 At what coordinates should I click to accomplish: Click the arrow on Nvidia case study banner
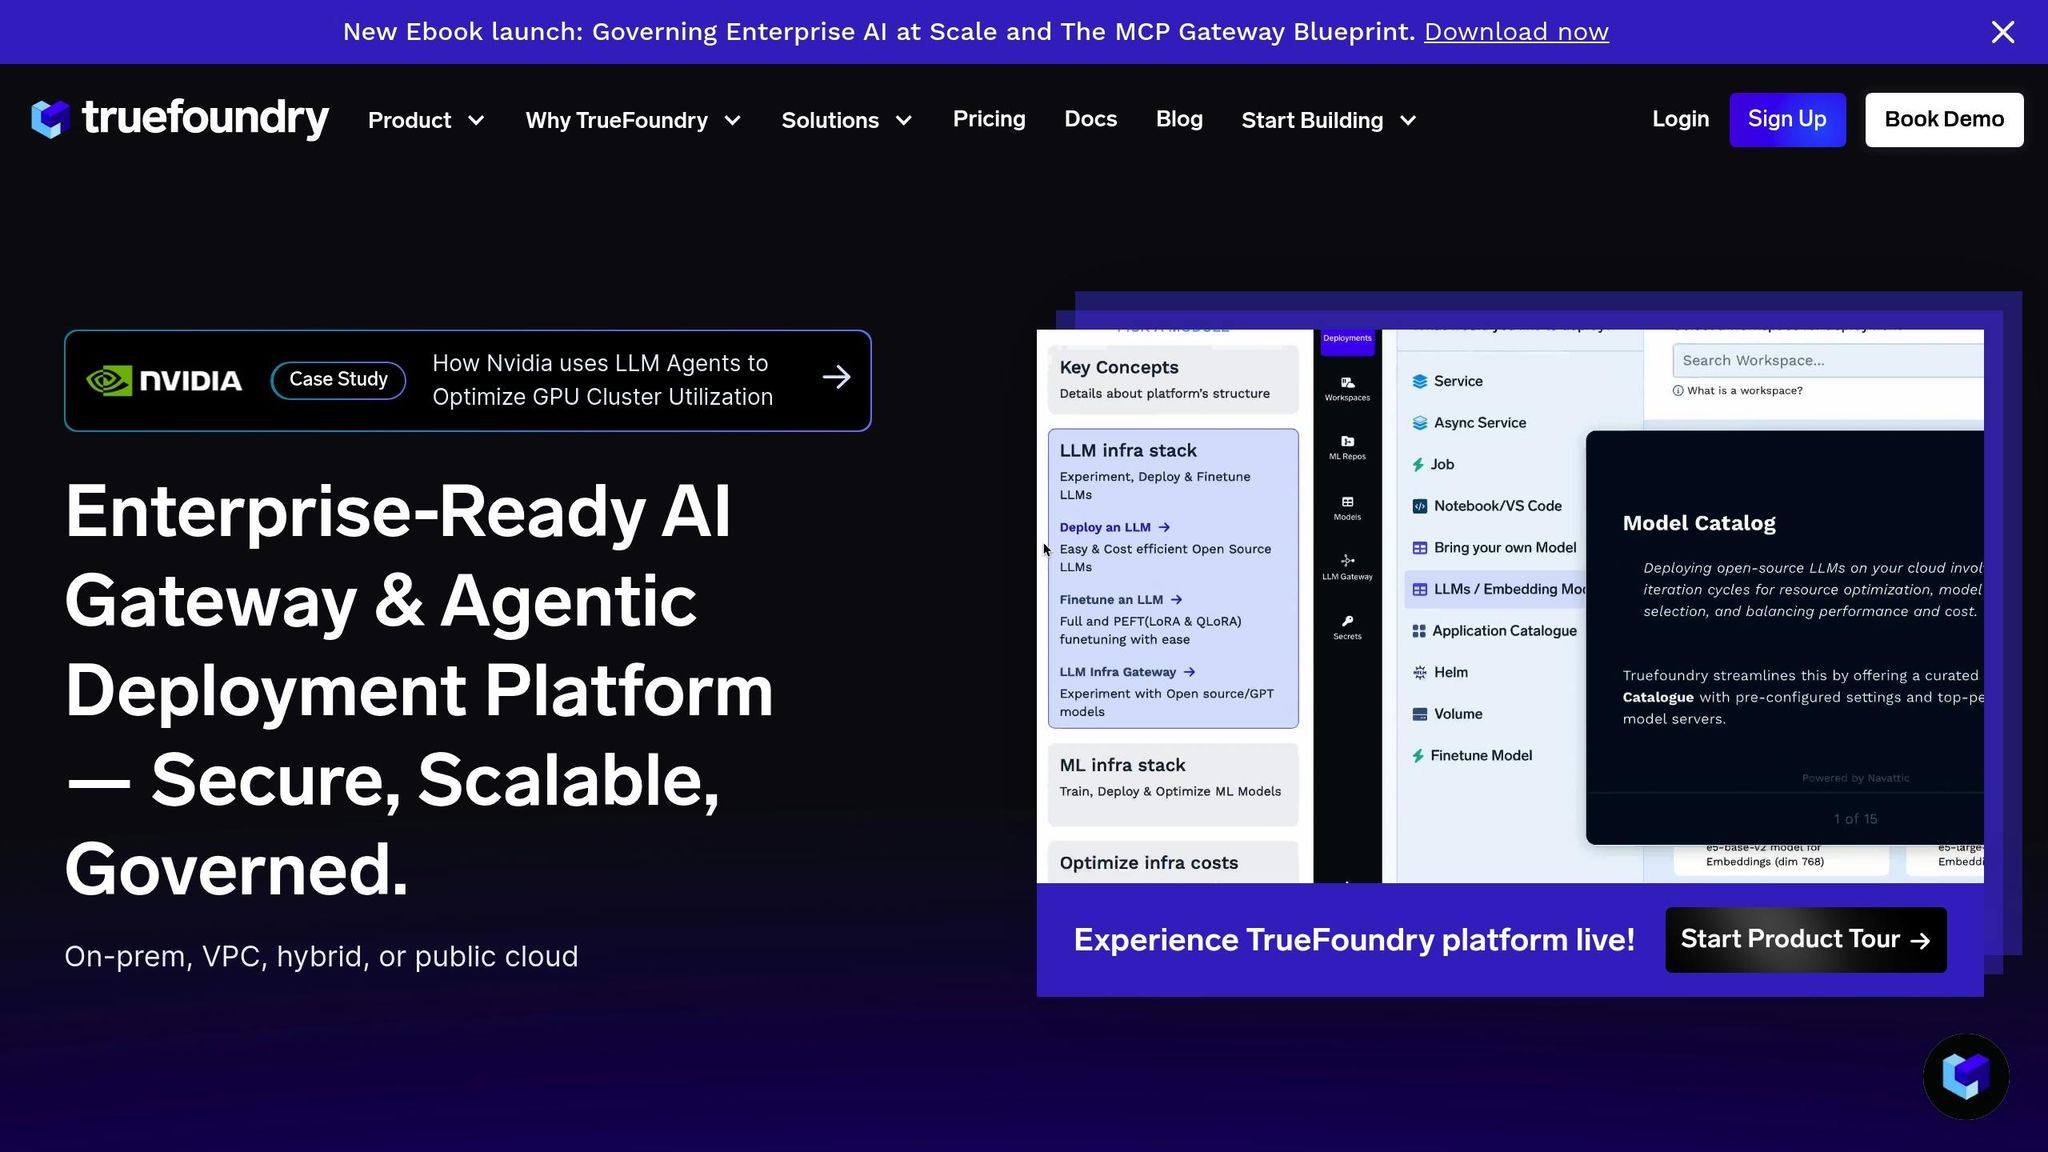[836, 378]
